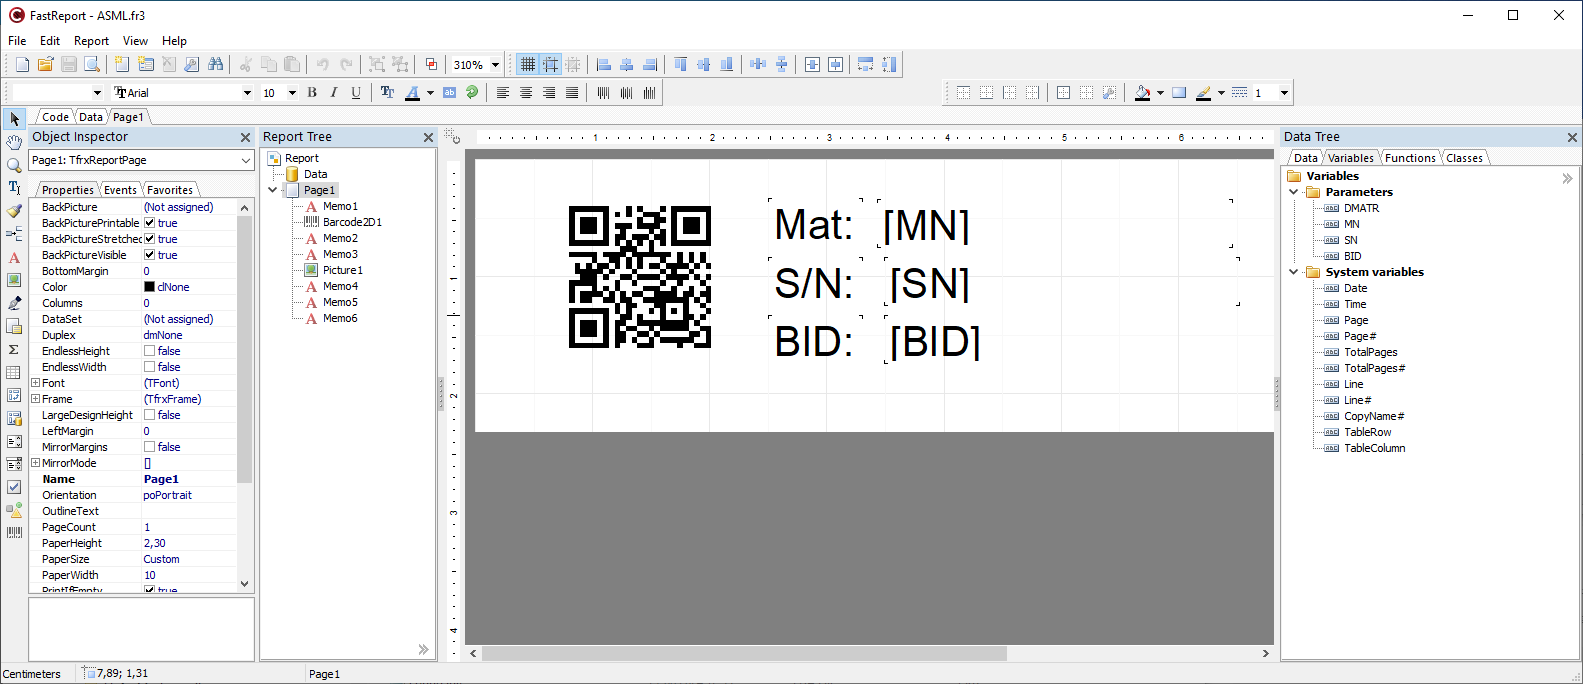Insert a Picture object from side toolbar

(14, 280)
